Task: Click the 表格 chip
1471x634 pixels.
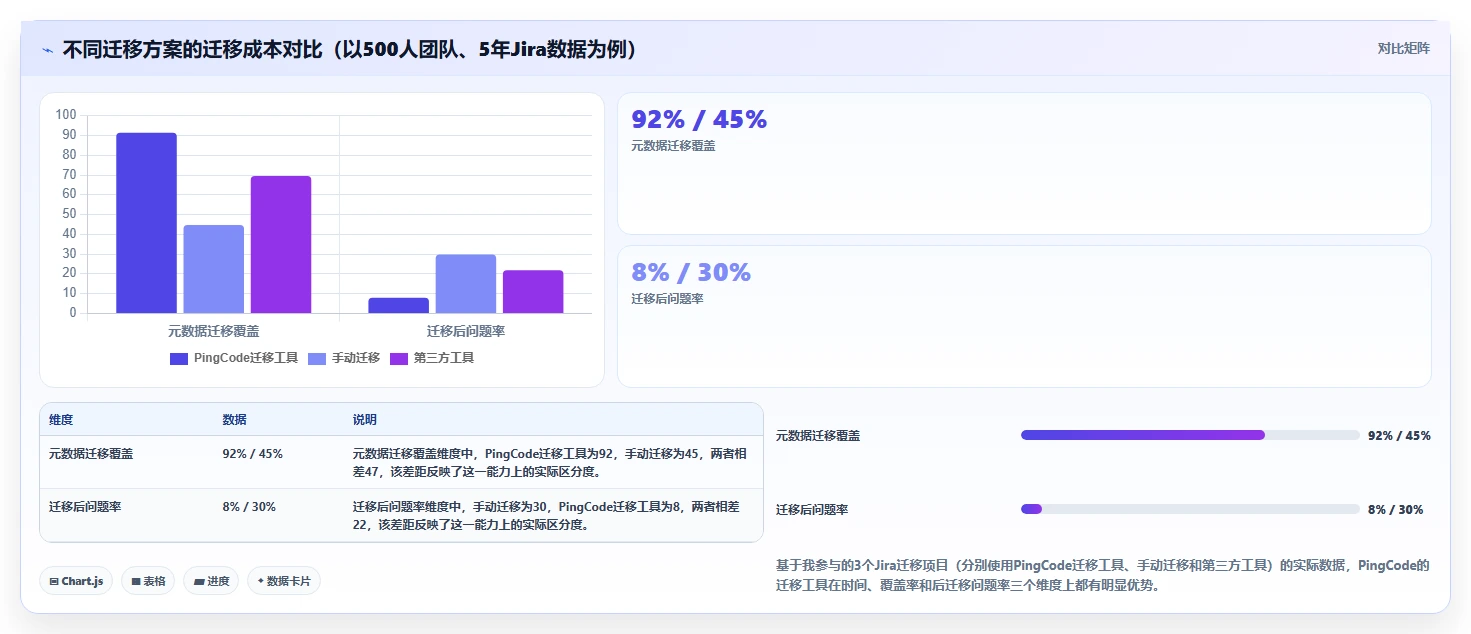Action: 148,581
